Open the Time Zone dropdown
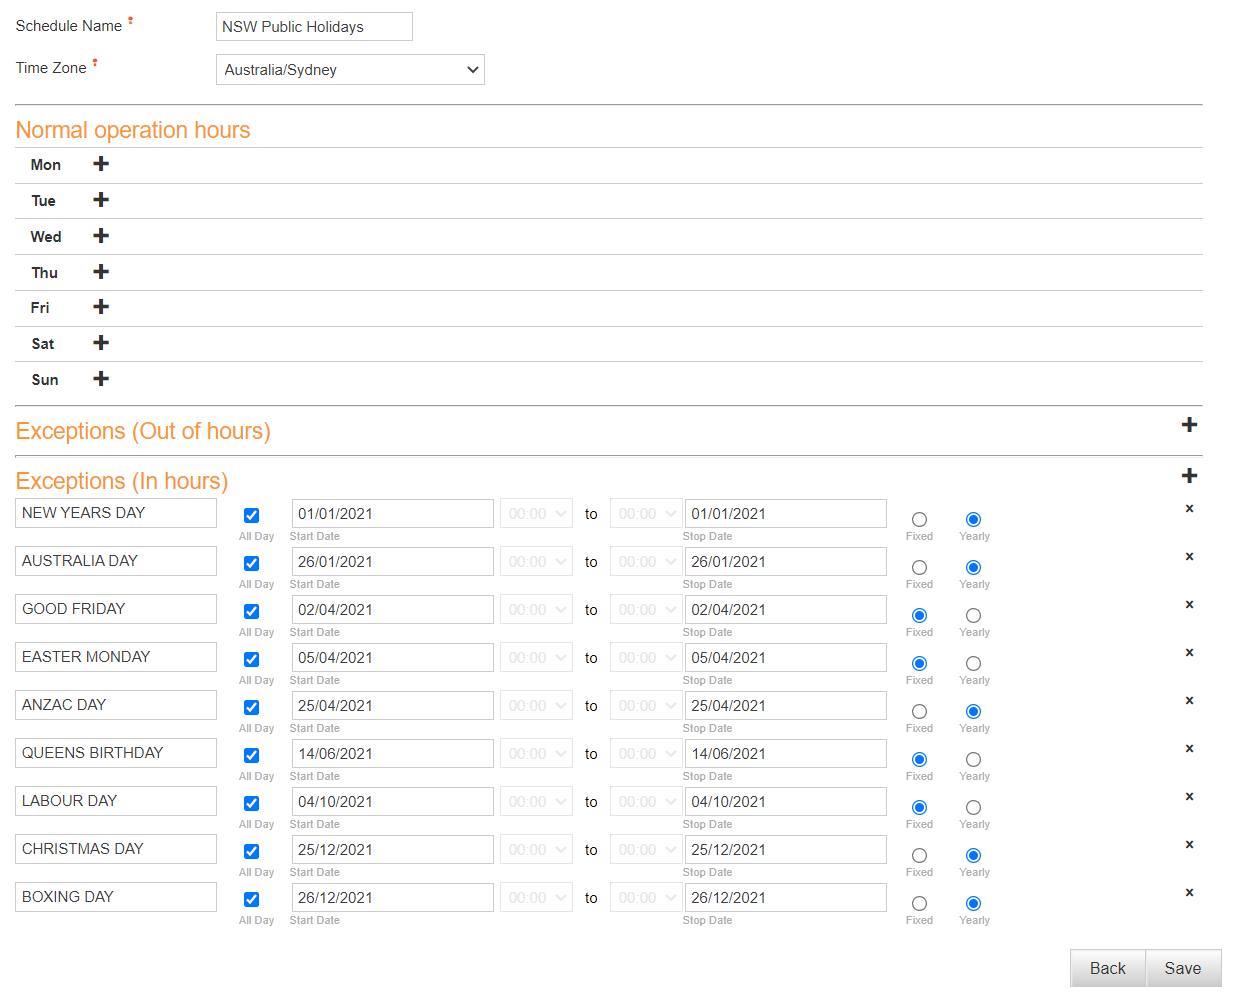Image resolution: width=1241 pixels, height=996 pixels. 350,70
